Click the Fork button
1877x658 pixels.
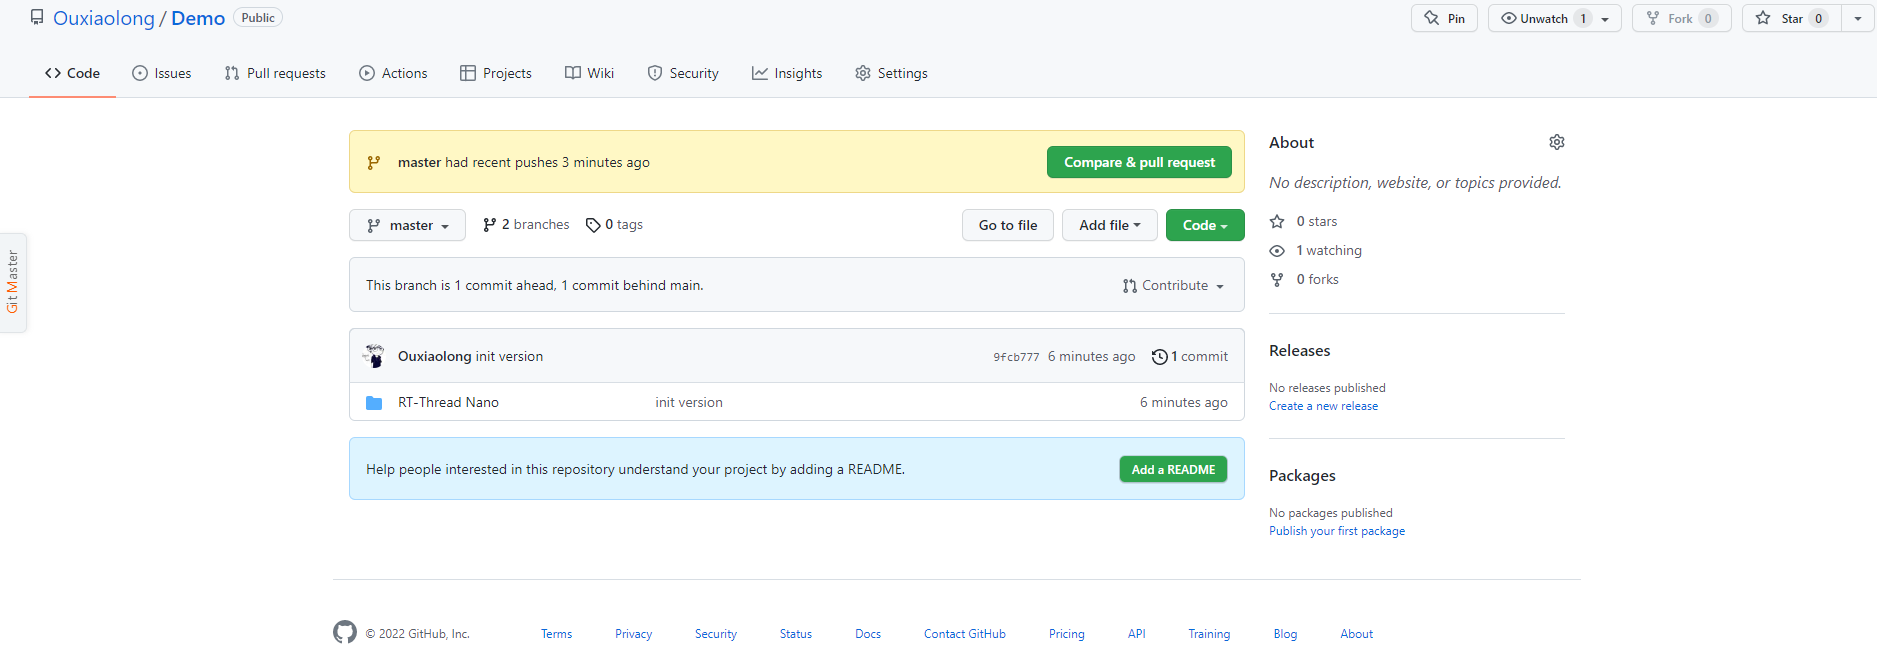click(x=1682, y=18)
